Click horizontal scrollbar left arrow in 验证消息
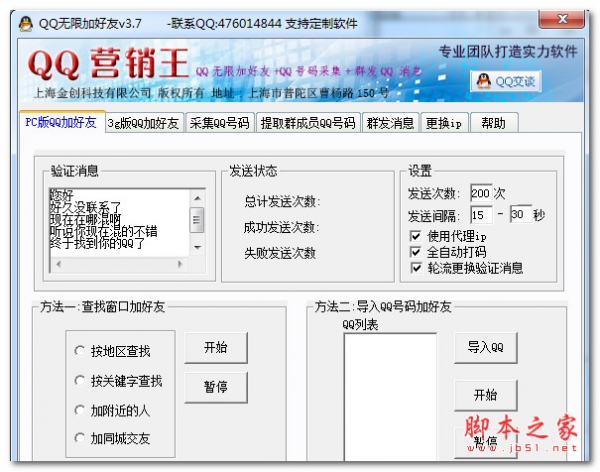This screenshot has width=600, height=472. [59, 264]
